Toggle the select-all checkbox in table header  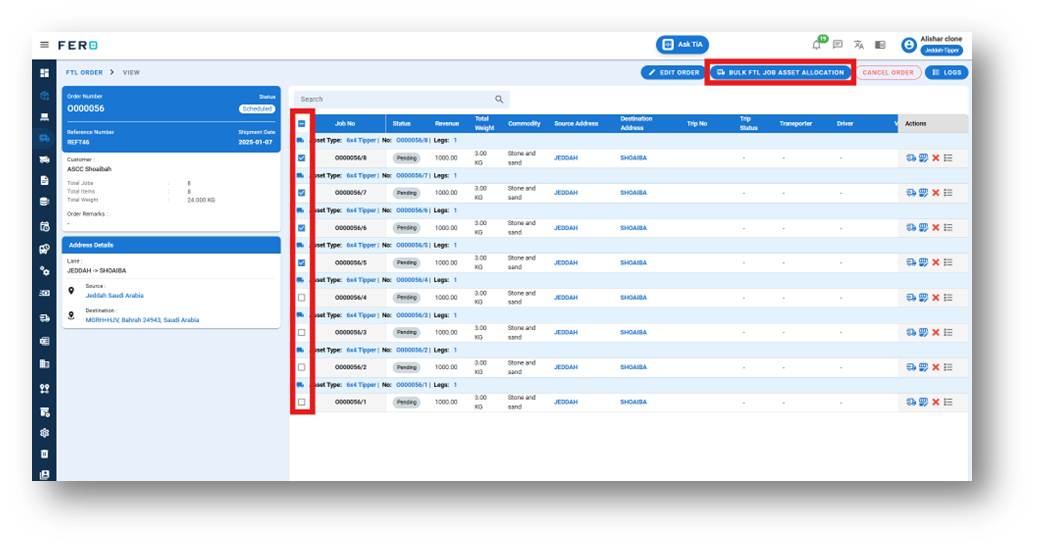click(302, 124)
